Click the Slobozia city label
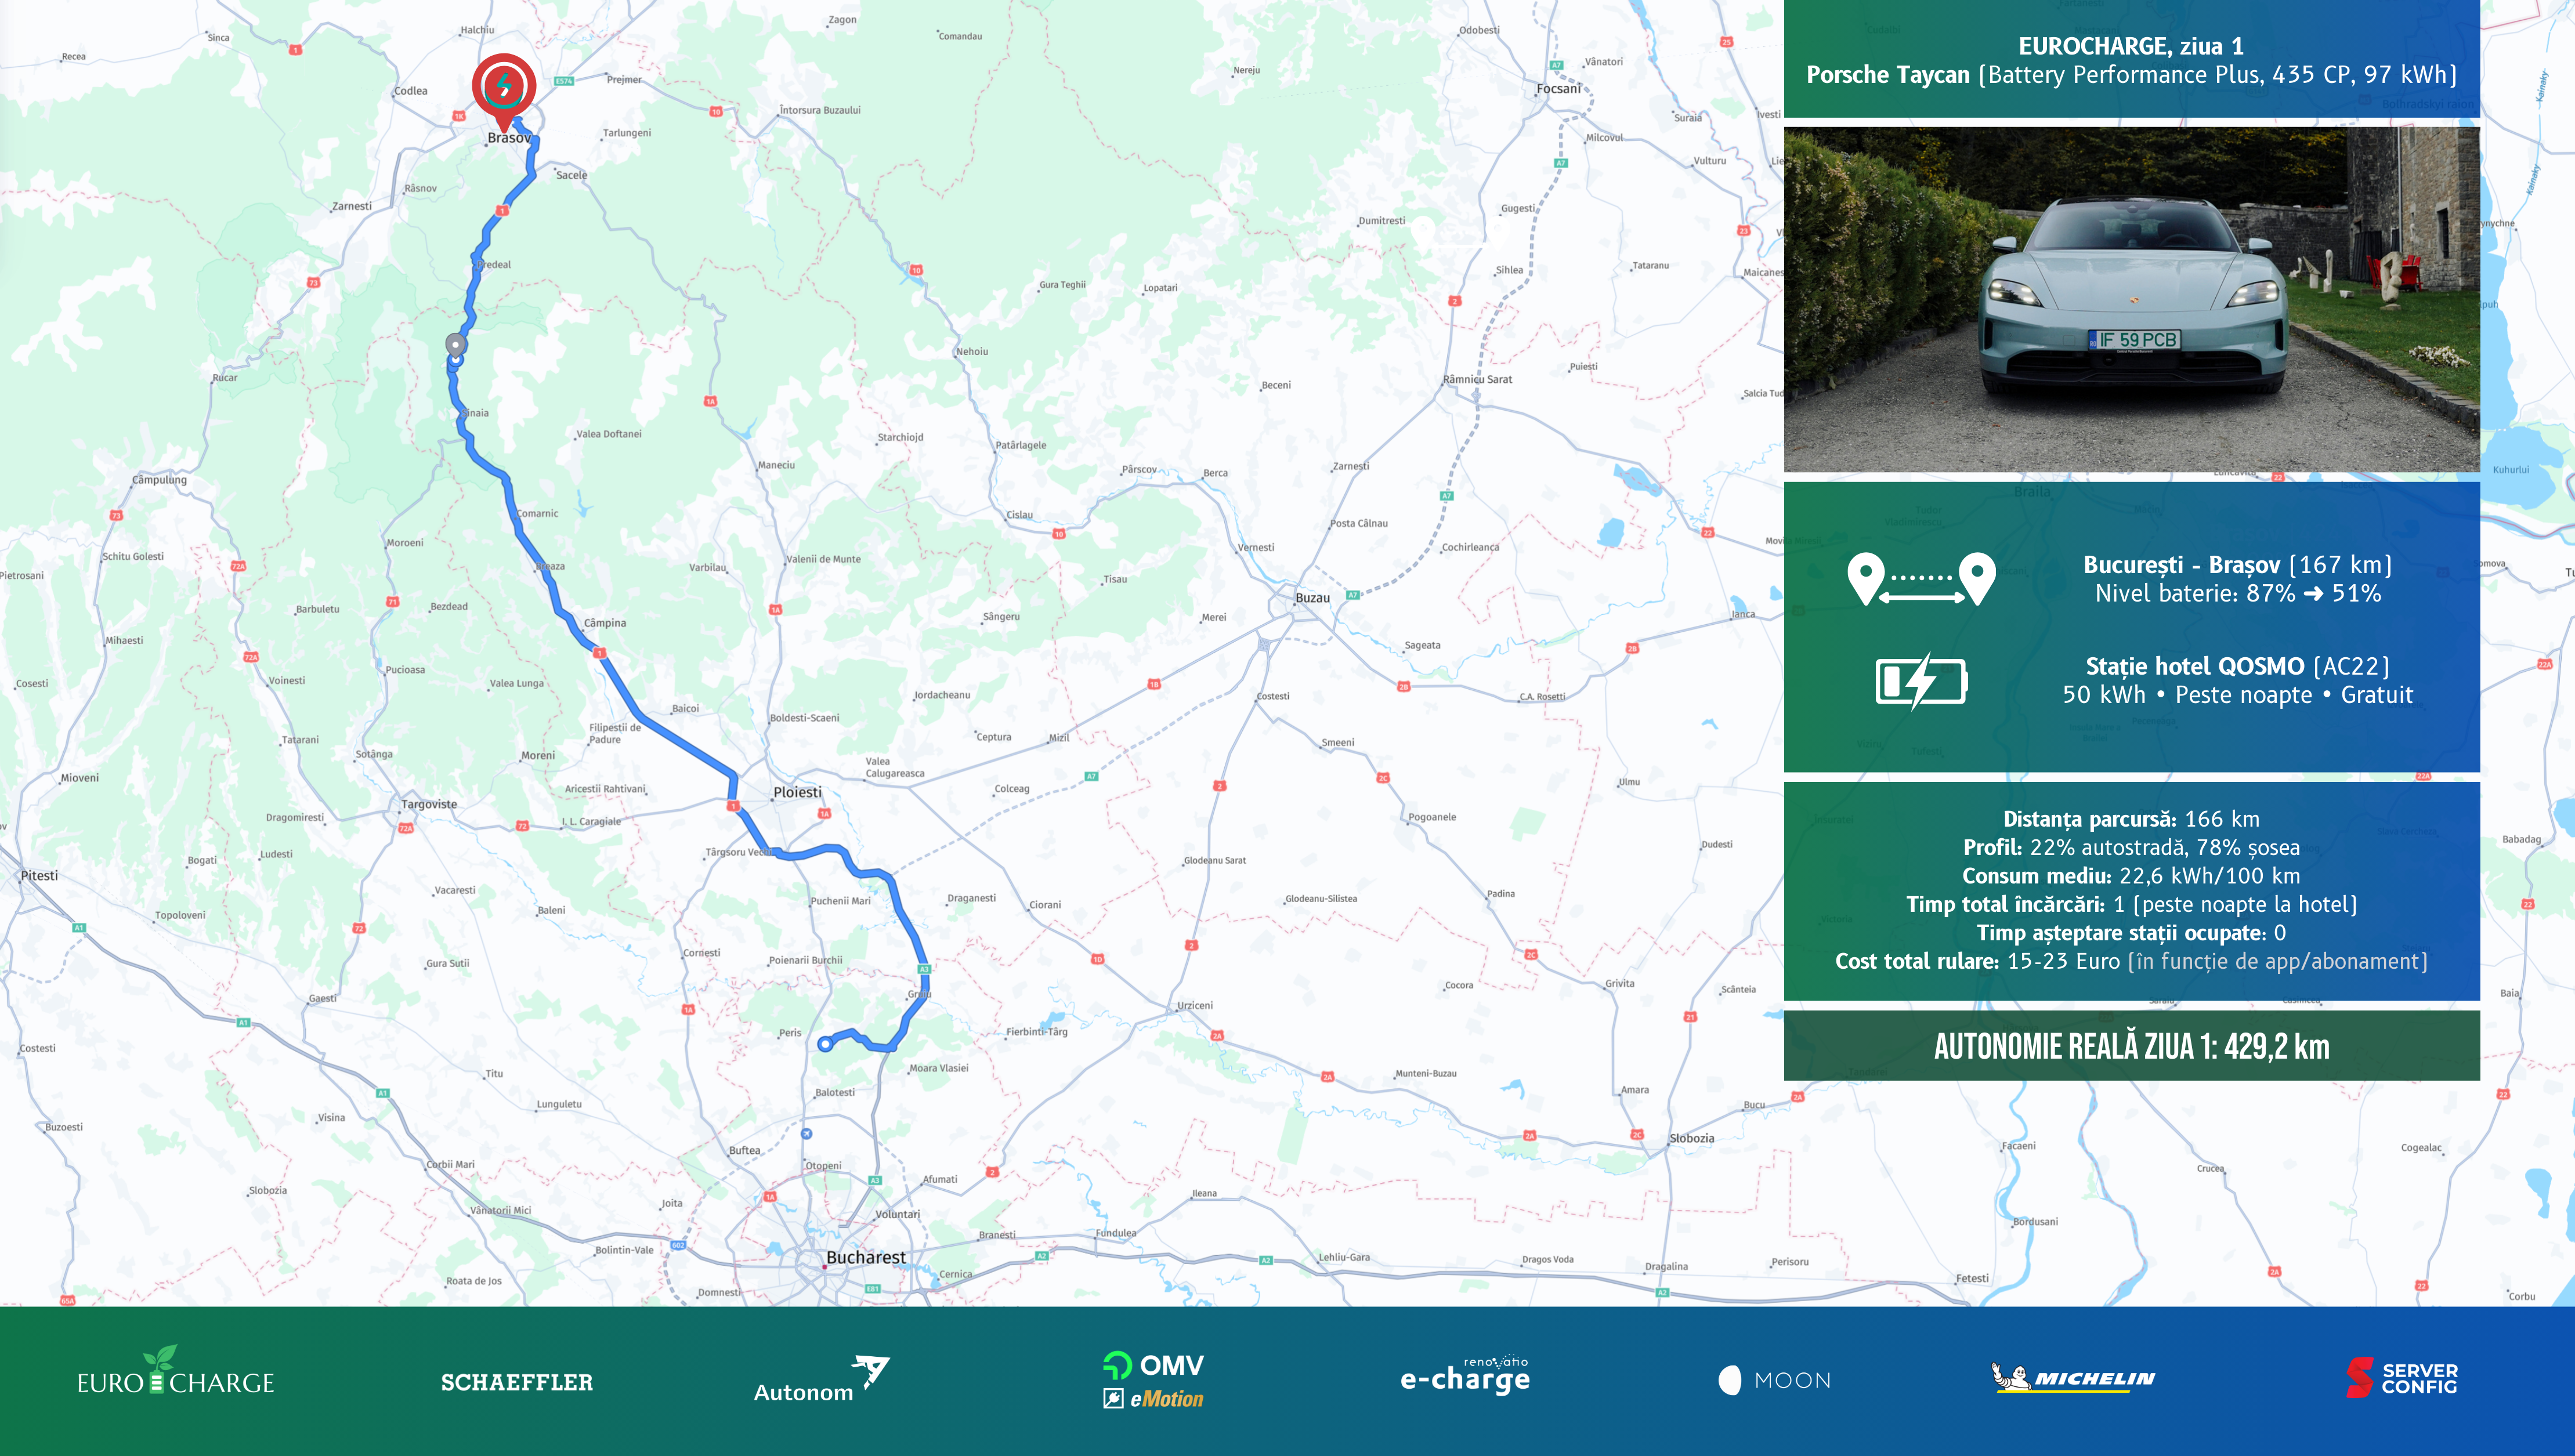The width and height of the screenshot is (2575, 1456). [x=1692, y=1138]
